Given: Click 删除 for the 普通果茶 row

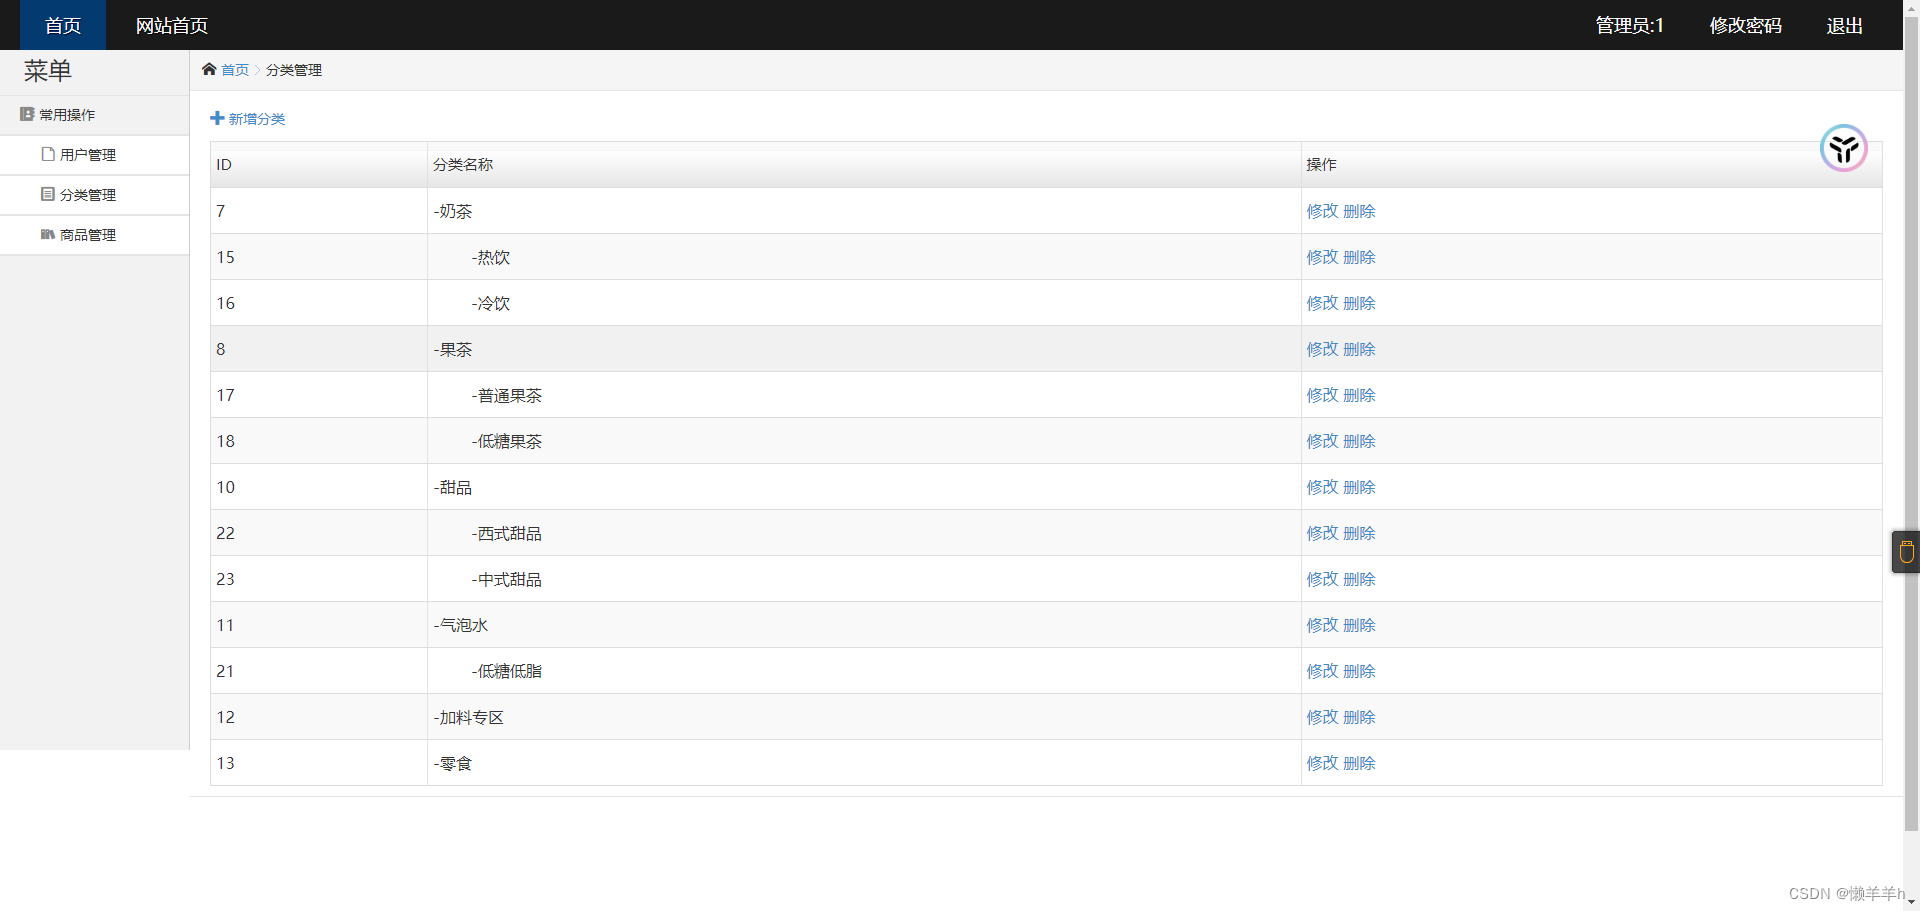Looking at the screenshot, I should [1359, 395].
